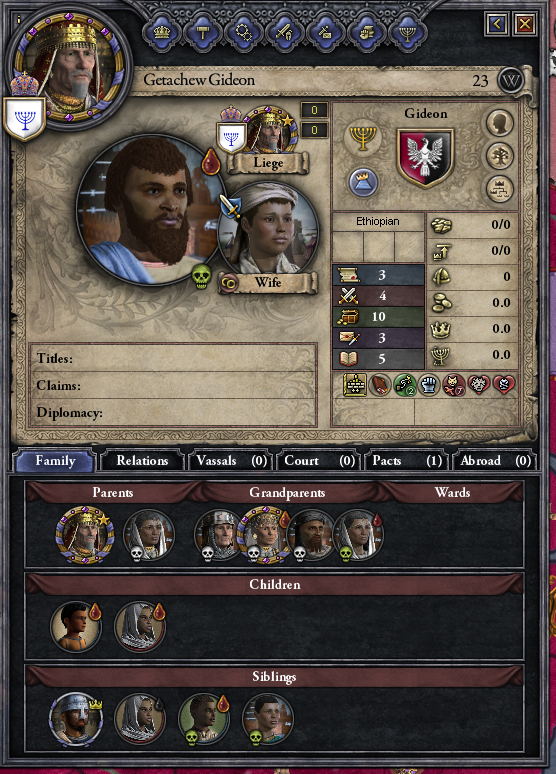Click the Liege portrait
This screenshot has width=556, height=774.
pyautogui.click(x=271, y=131)
